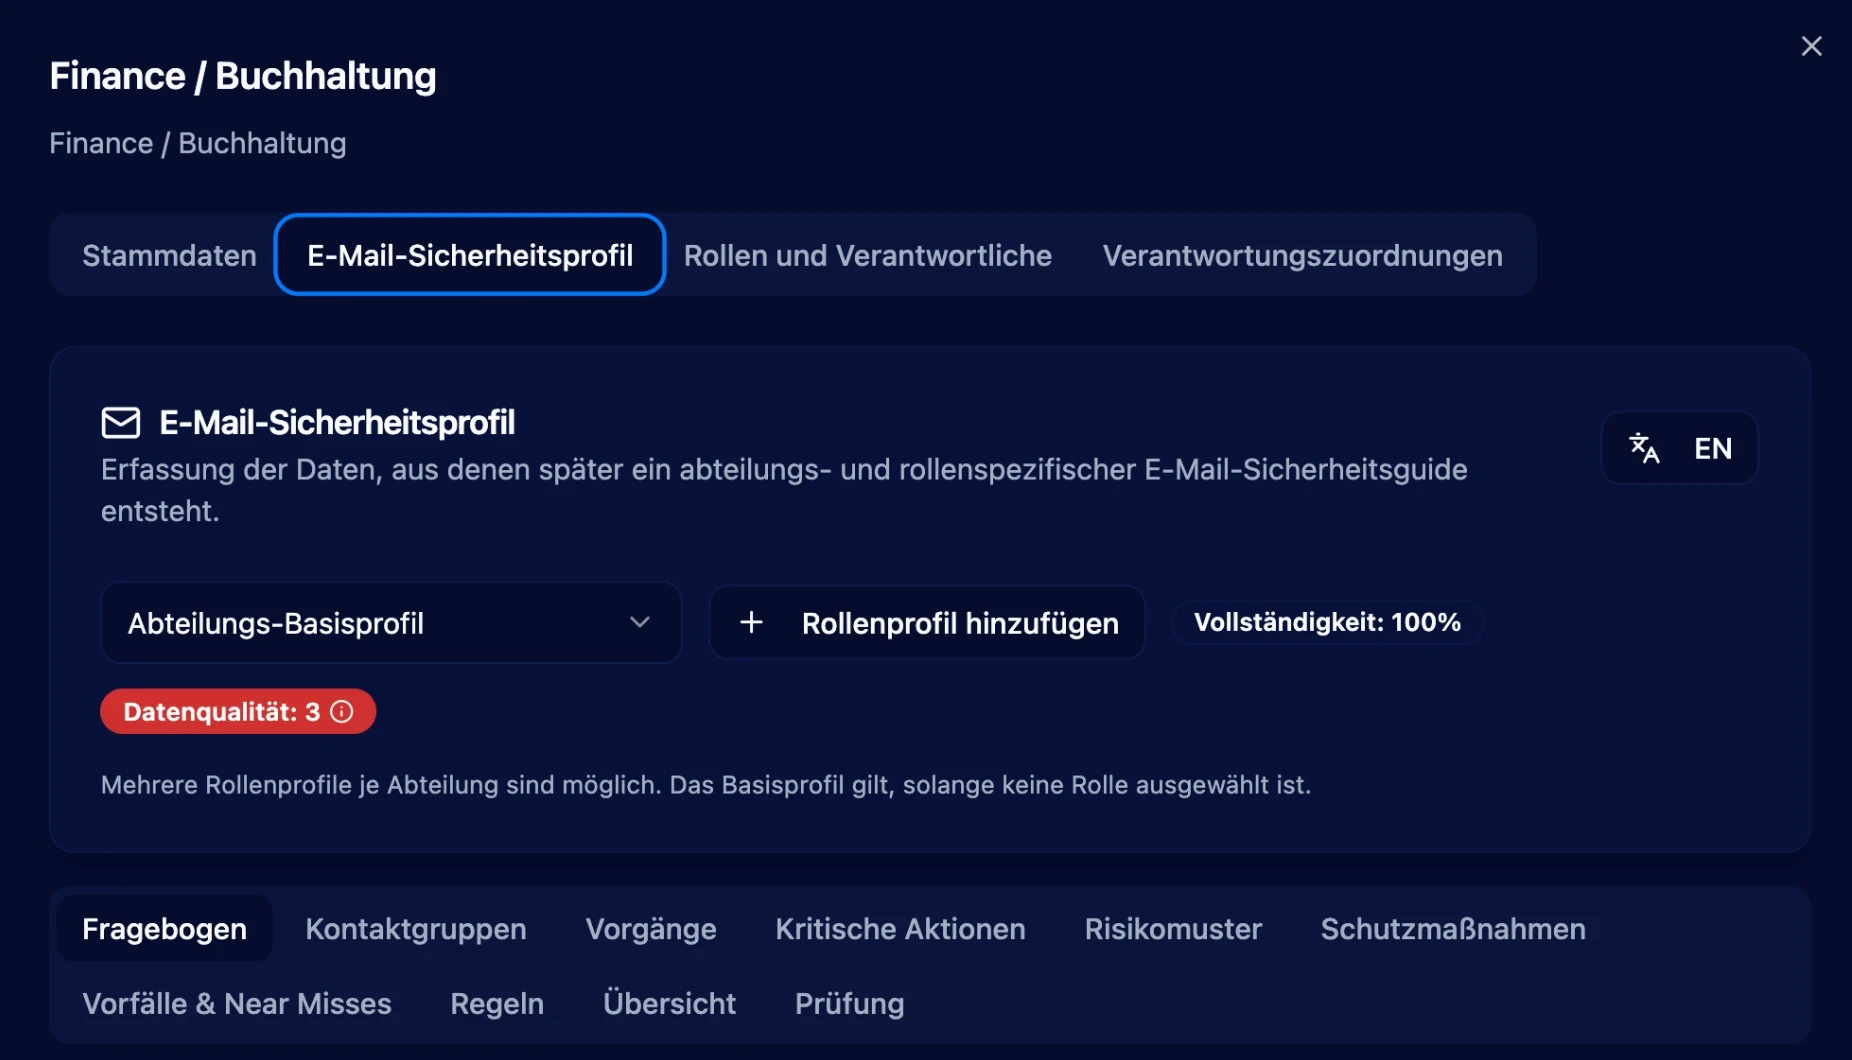Click the Finance / Buchhaltung subtitle text
Image resolution: width=1852 pixels, height=1060 pixels.
198,143
